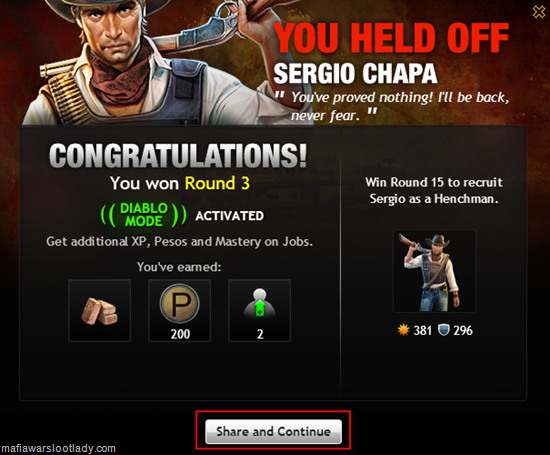The width and height of the screenshot is (550, 455).
Task: Click the Share and Continue button
Action: click(x=273, y=431)
